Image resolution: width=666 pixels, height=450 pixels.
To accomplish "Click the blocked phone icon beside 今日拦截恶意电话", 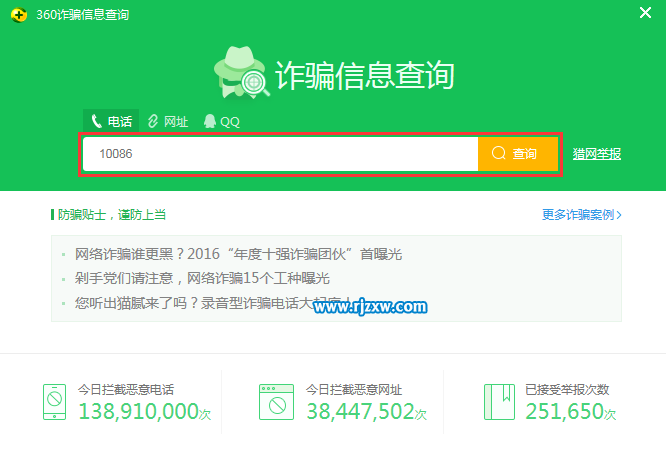I will tap(54, 402).
